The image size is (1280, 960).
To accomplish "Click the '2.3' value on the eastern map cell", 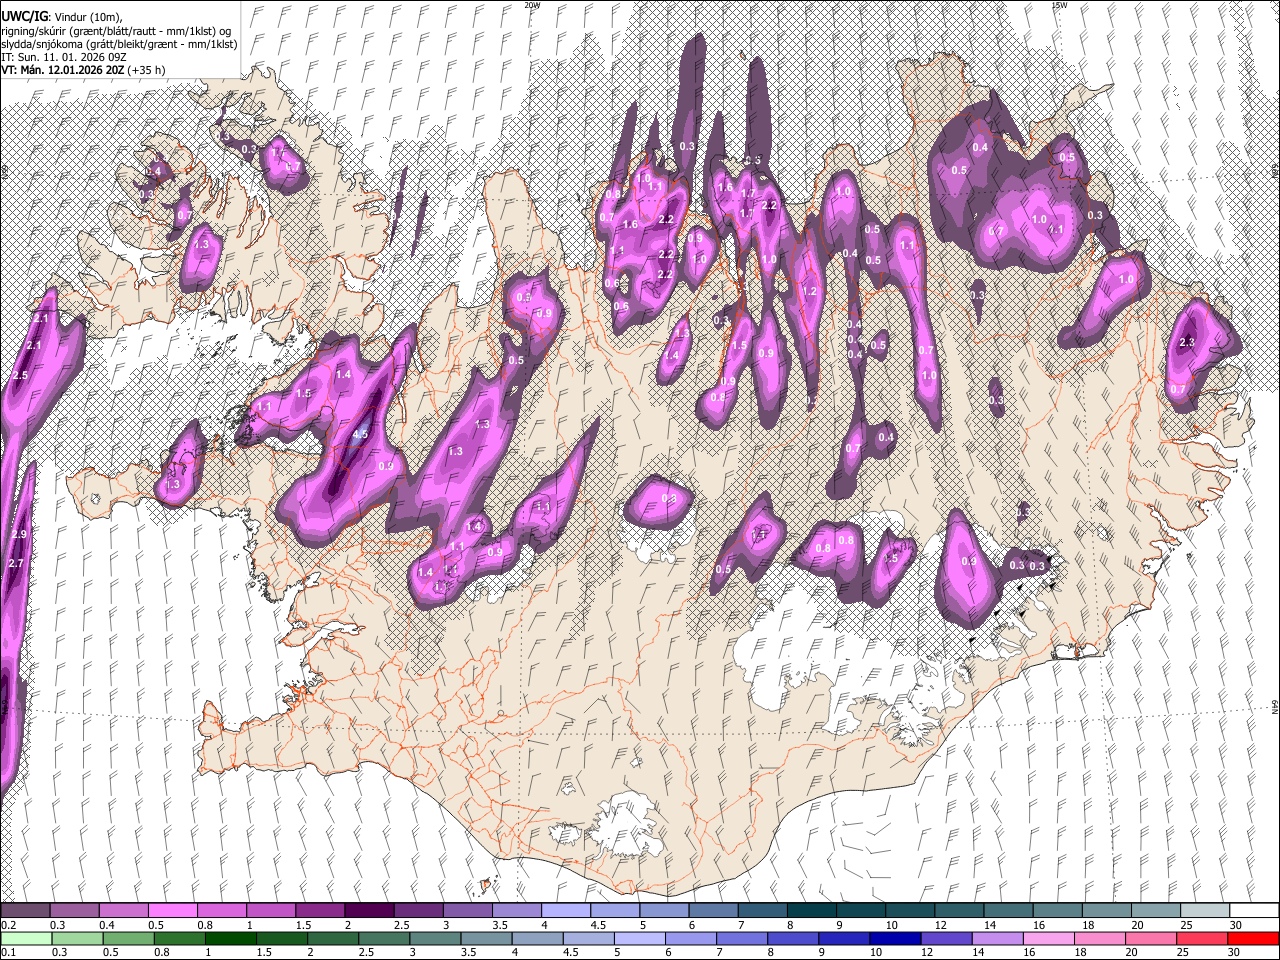I will coord(1187,342).
